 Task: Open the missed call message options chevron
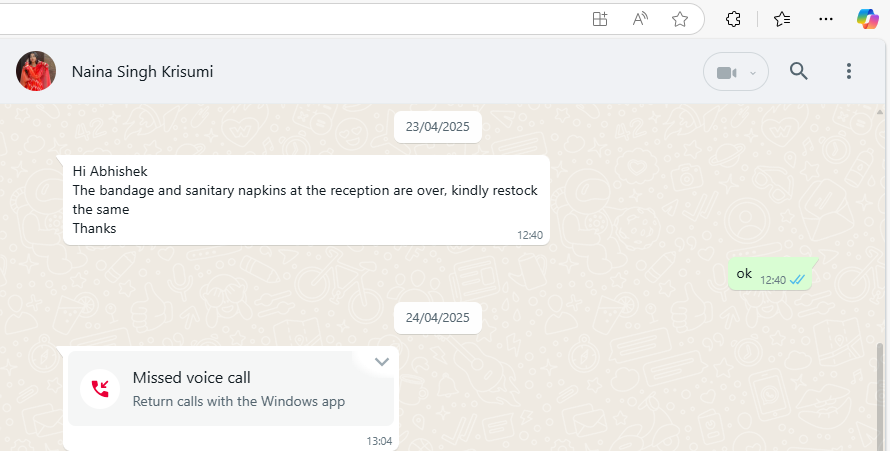click(x=381, y=362)
